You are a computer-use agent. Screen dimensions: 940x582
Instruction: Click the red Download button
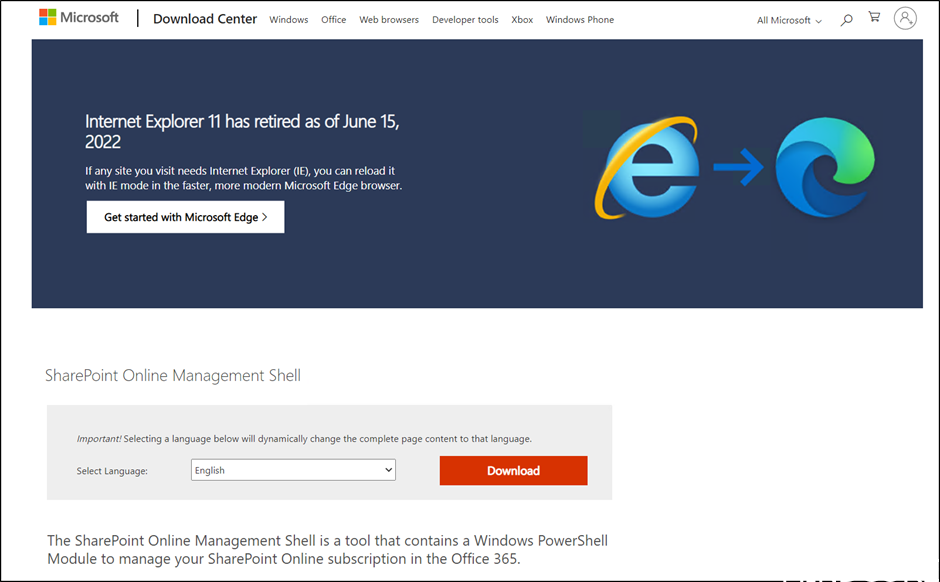tap(513, 471)
